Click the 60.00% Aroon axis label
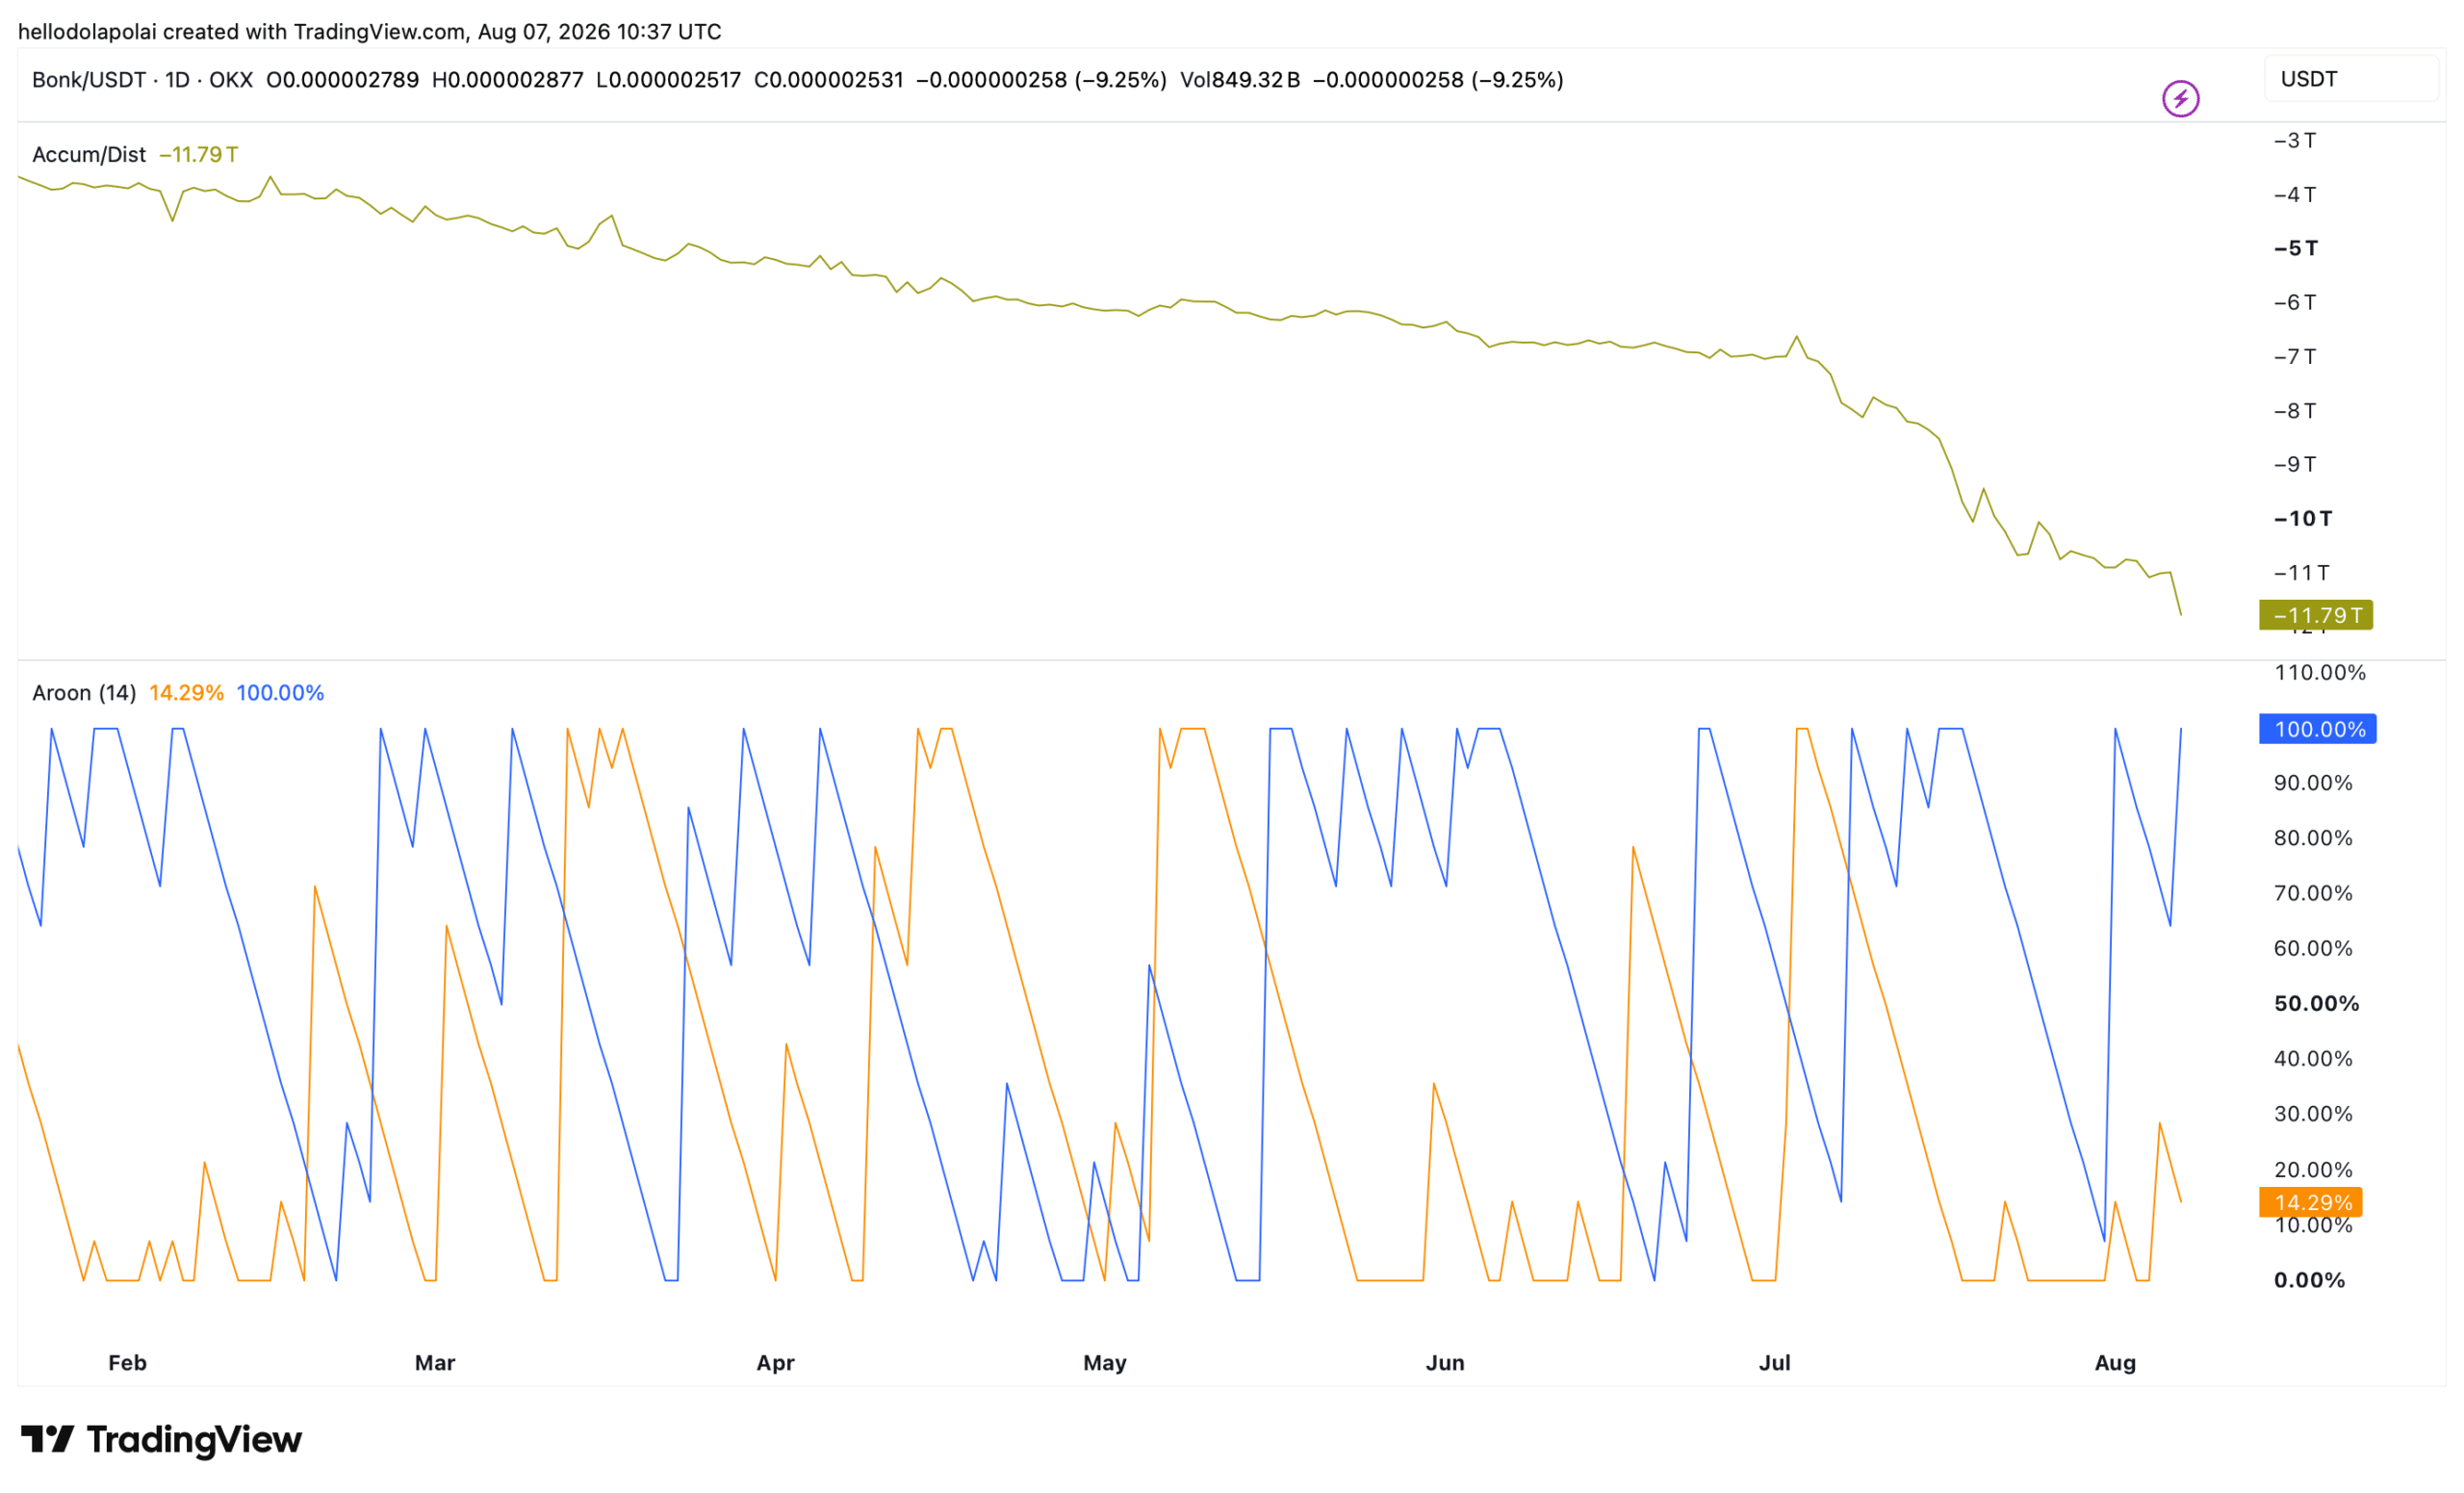Screen dimensions: 2464x1493 tap(2312, 947)
